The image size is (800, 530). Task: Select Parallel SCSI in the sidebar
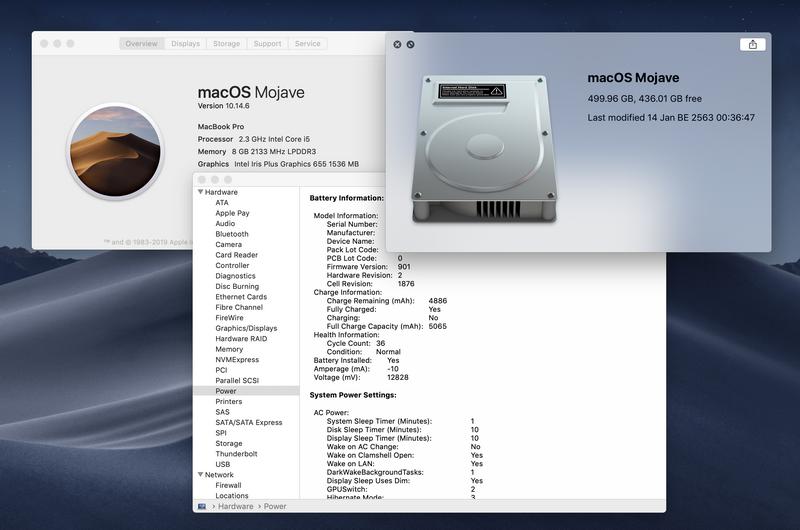tap(237, 381)
